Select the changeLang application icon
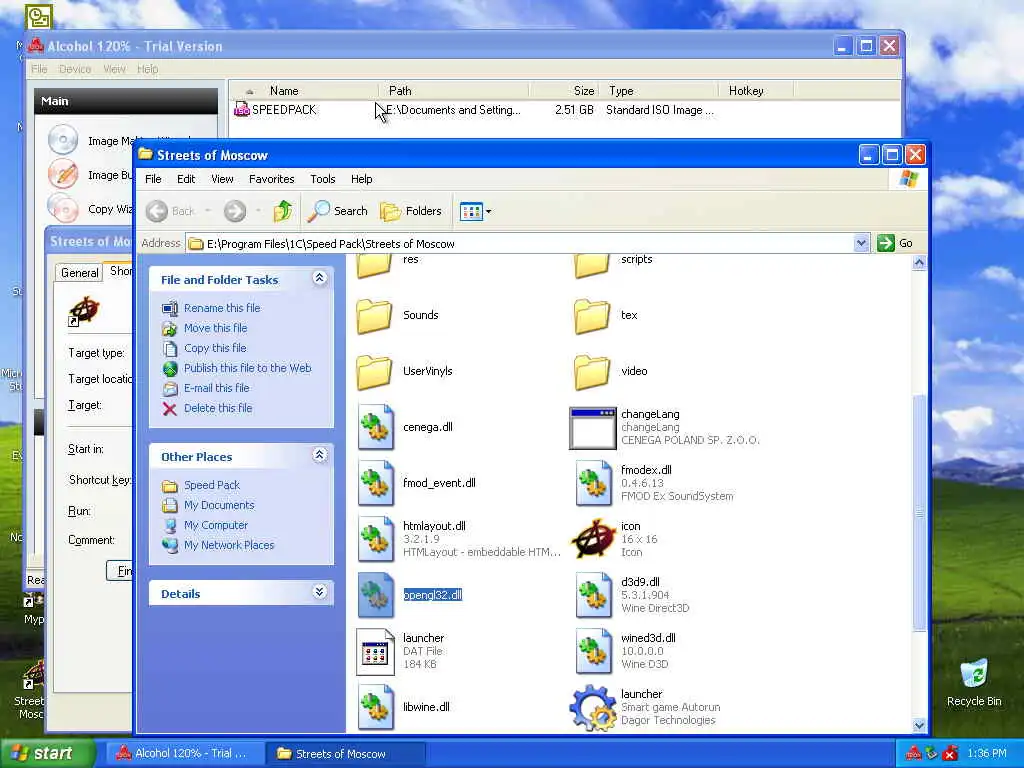The width and height of the screenshot is (1024, 768). click(592, 428)
